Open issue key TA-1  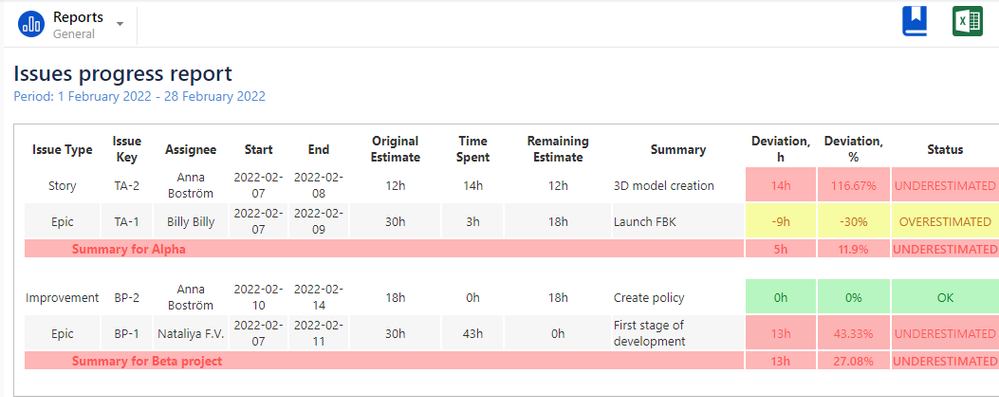pyautogui.click(x=126, y=222)
